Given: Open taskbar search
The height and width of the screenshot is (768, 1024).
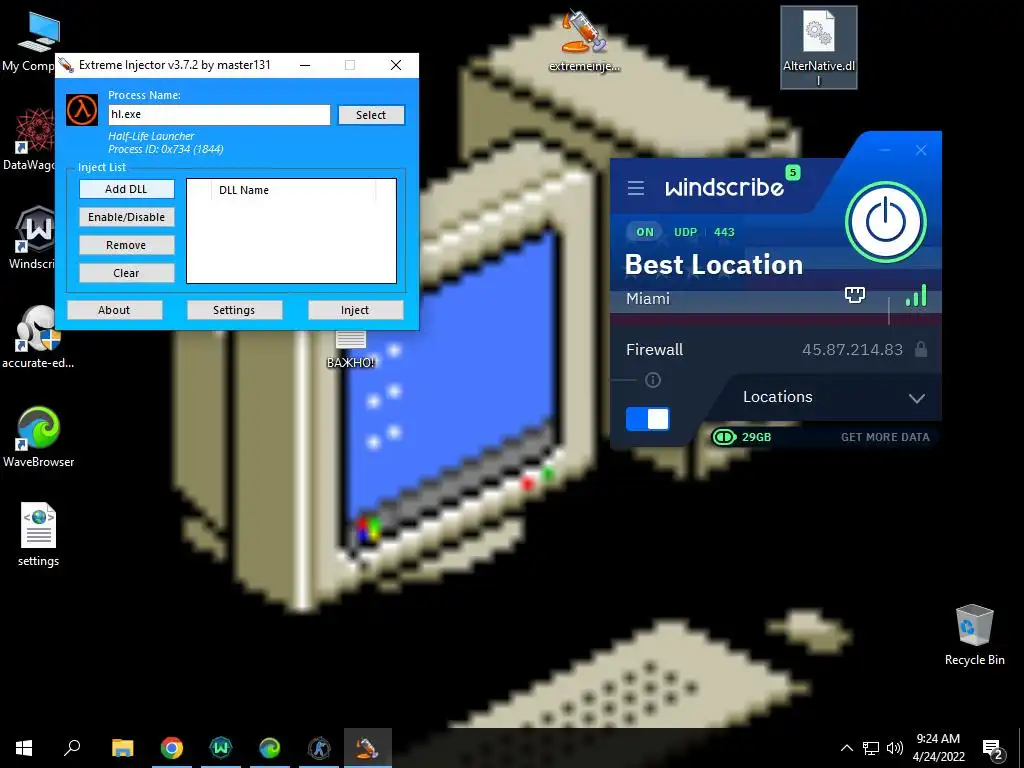Looking at the screenshot, I should point(72,748).
